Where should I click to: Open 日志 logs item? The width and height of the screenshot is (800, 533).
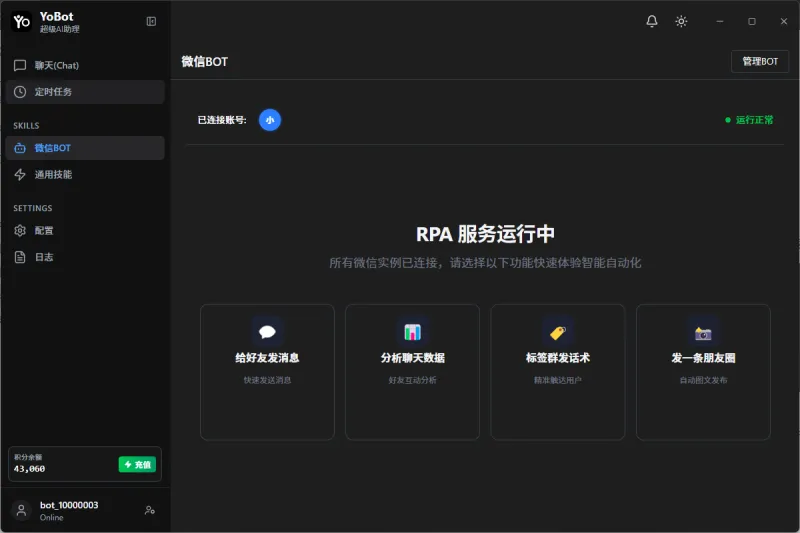pos(85,257)
